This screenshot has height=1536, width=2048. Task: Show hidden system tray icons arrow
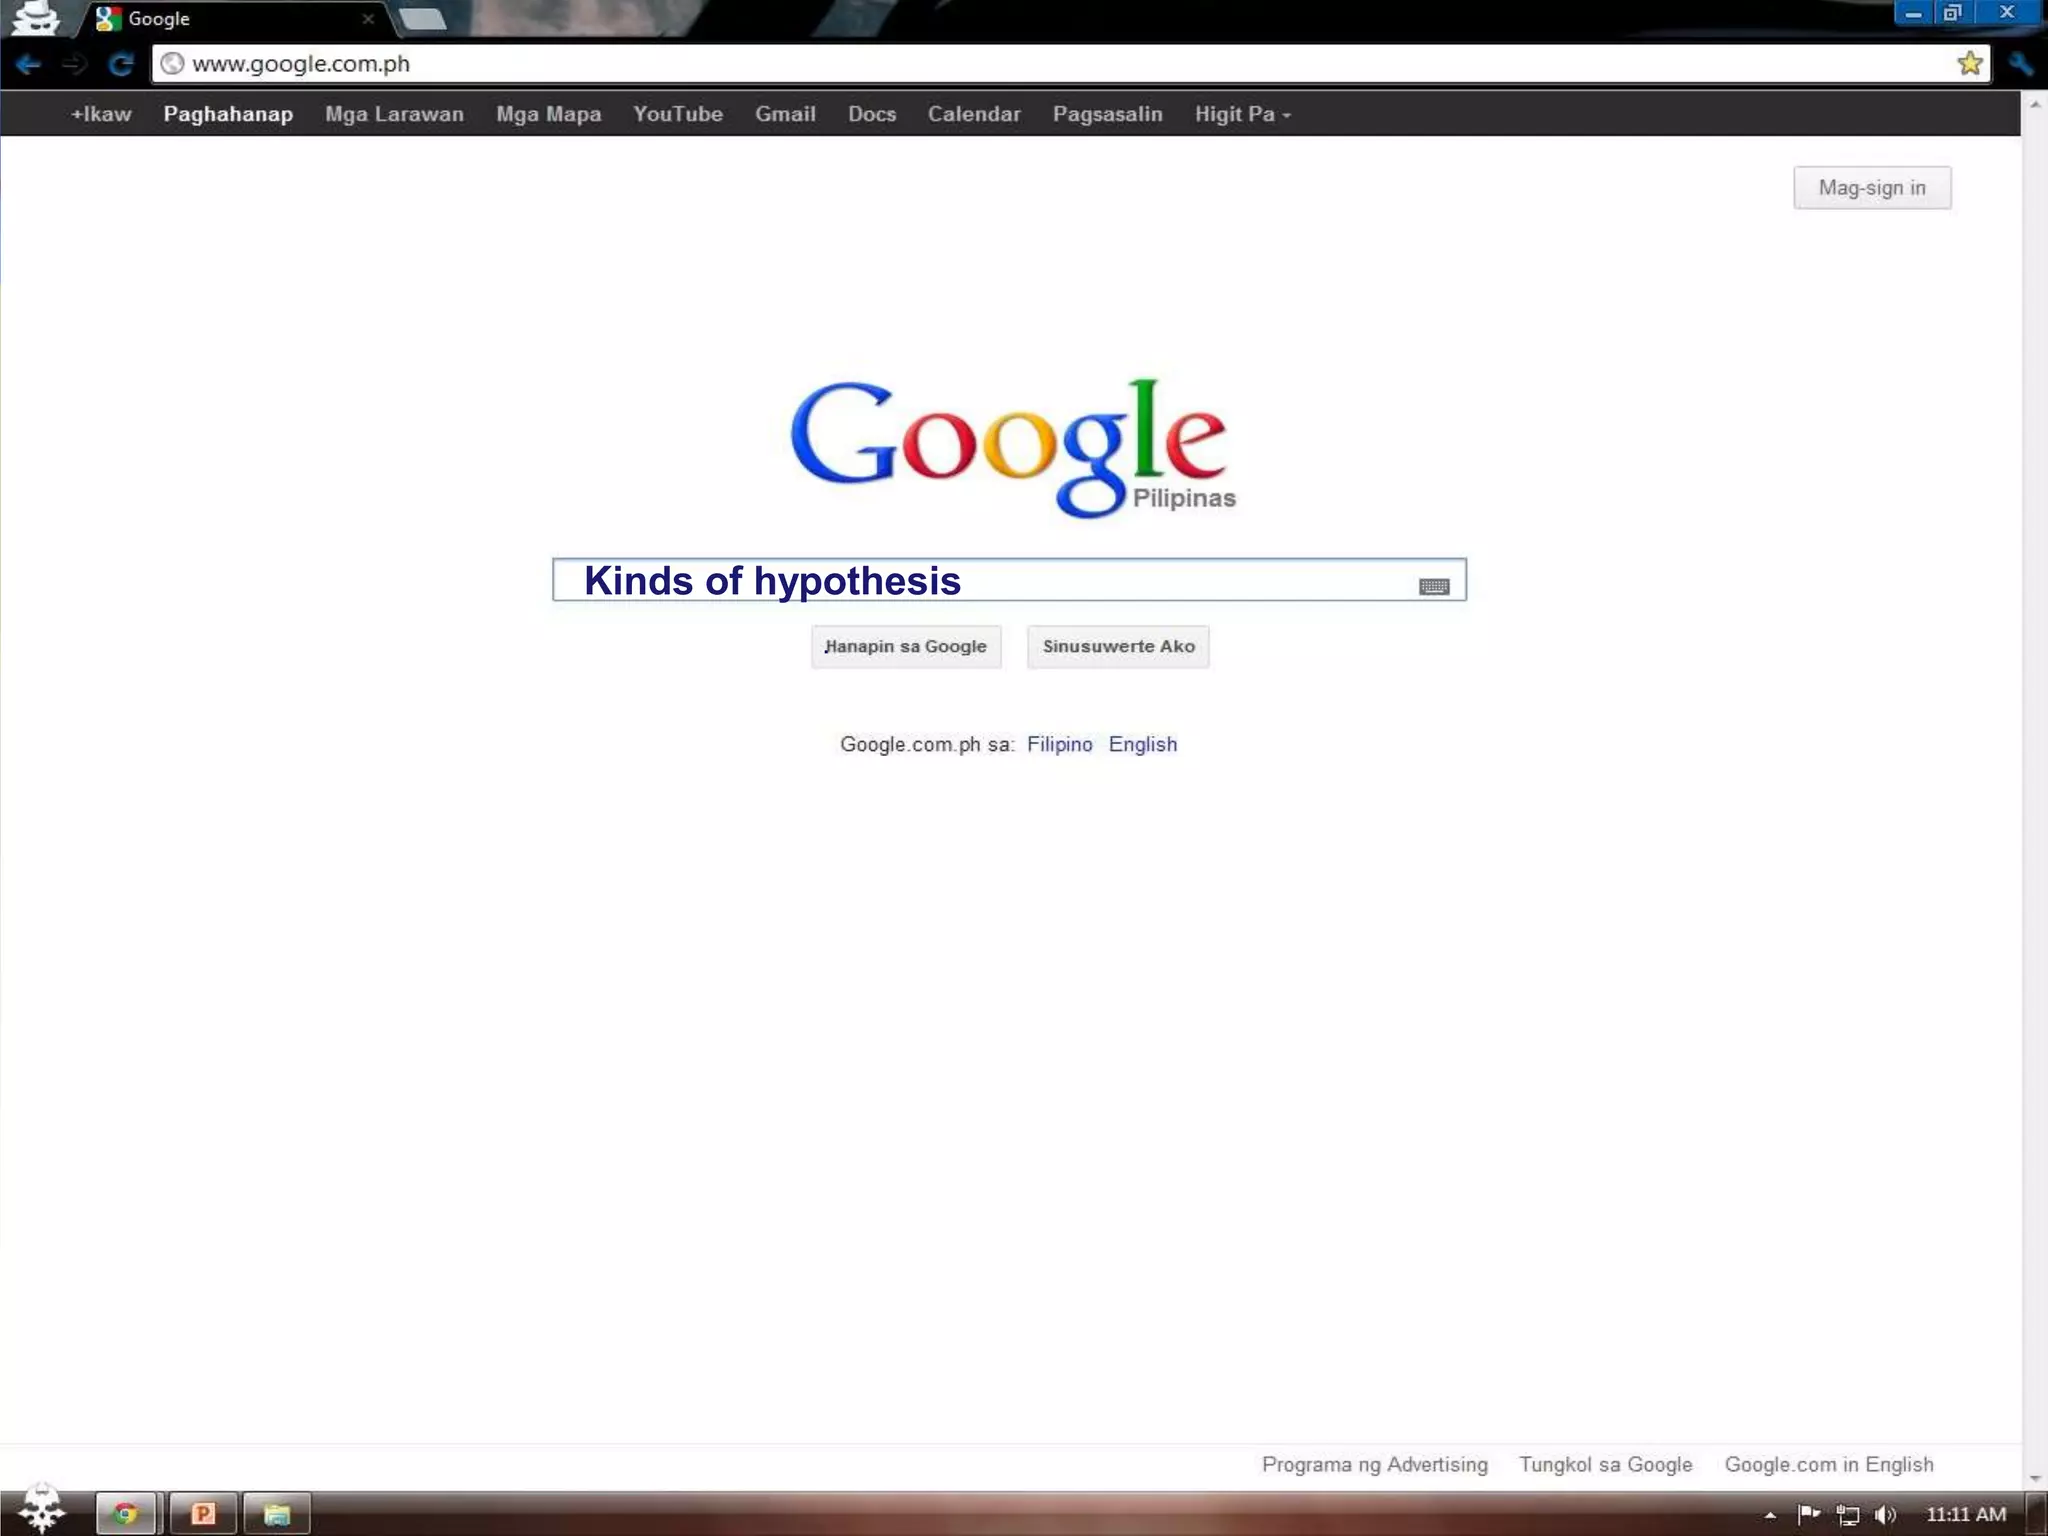(1770, 1515)
